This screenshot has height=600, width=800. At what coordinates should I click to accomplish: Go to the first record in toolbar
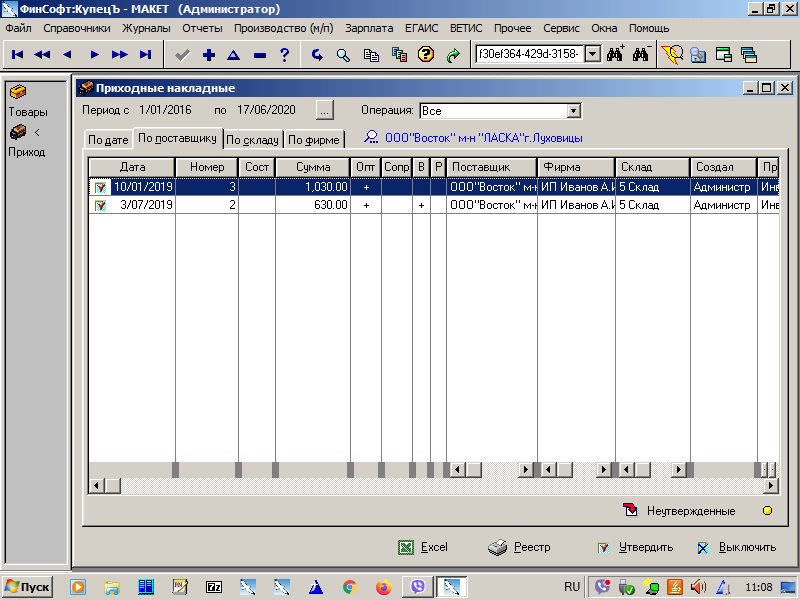(18, 55)
